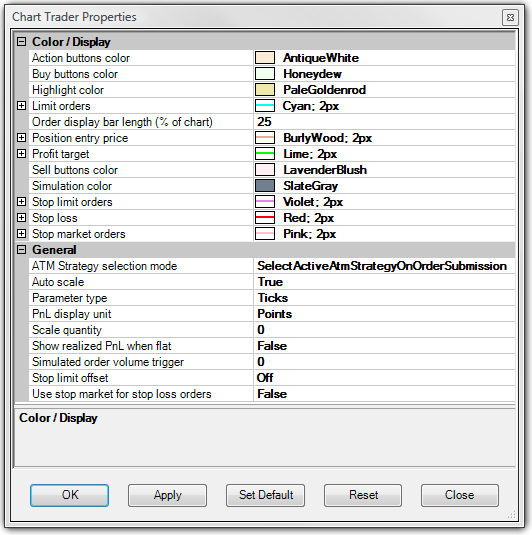Expand the Position entry price property
This screenshot has height=535, width=532.
click(21, 138)
